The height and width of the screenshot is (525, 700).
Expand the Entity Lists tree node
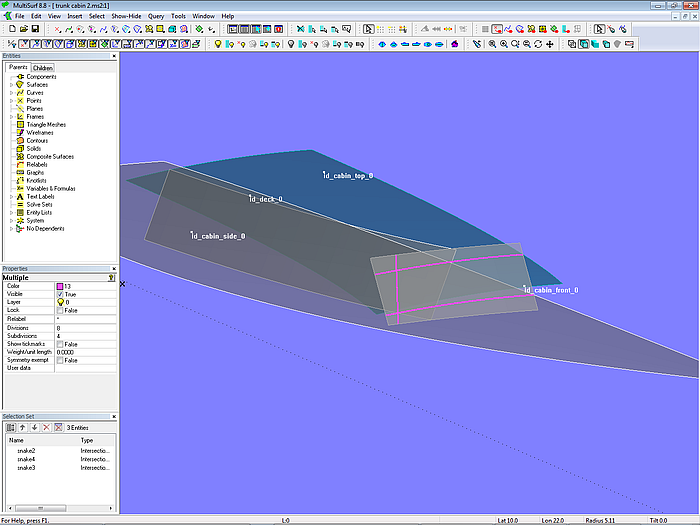[11, 212]
